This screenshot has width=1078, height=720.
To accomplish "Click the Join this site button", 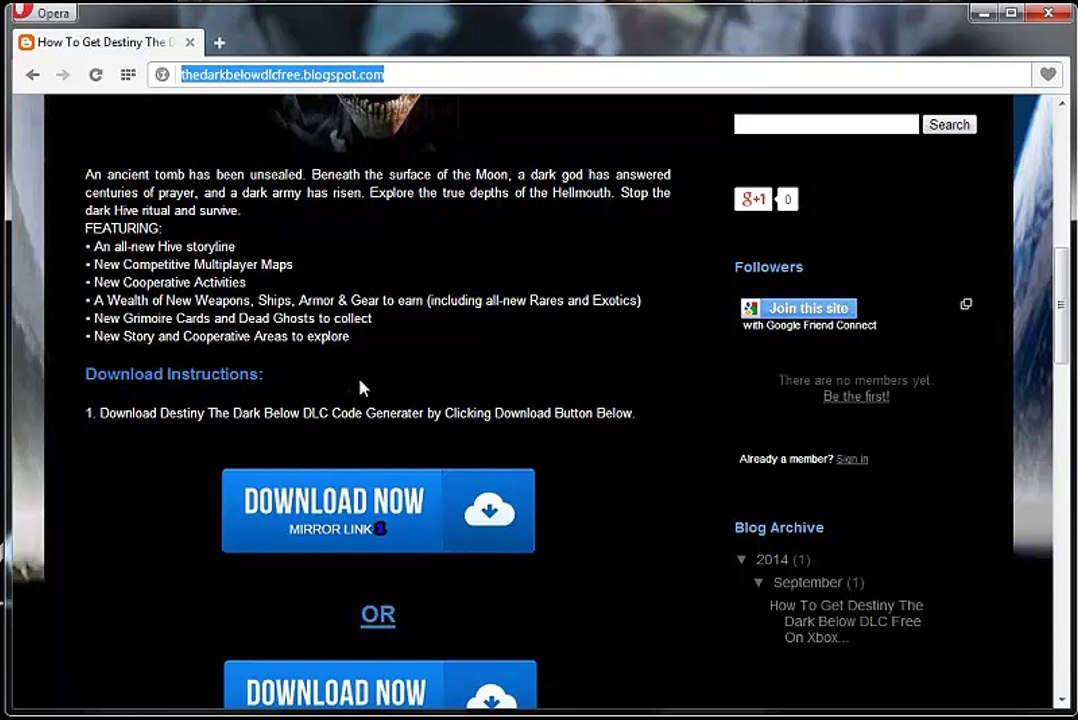I will click(799, 308).
